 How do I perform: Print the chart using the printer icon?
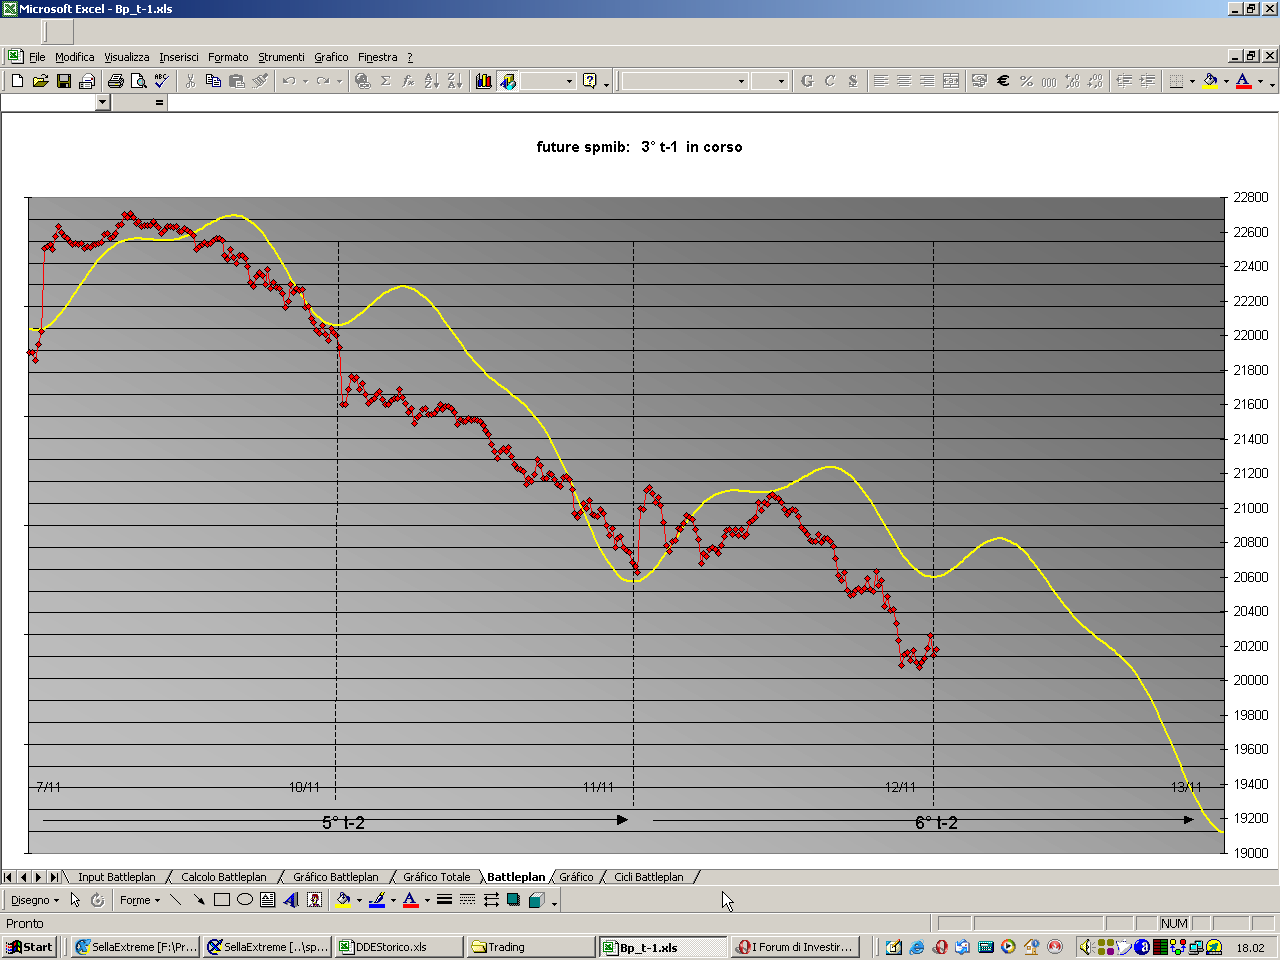[115, 81]
